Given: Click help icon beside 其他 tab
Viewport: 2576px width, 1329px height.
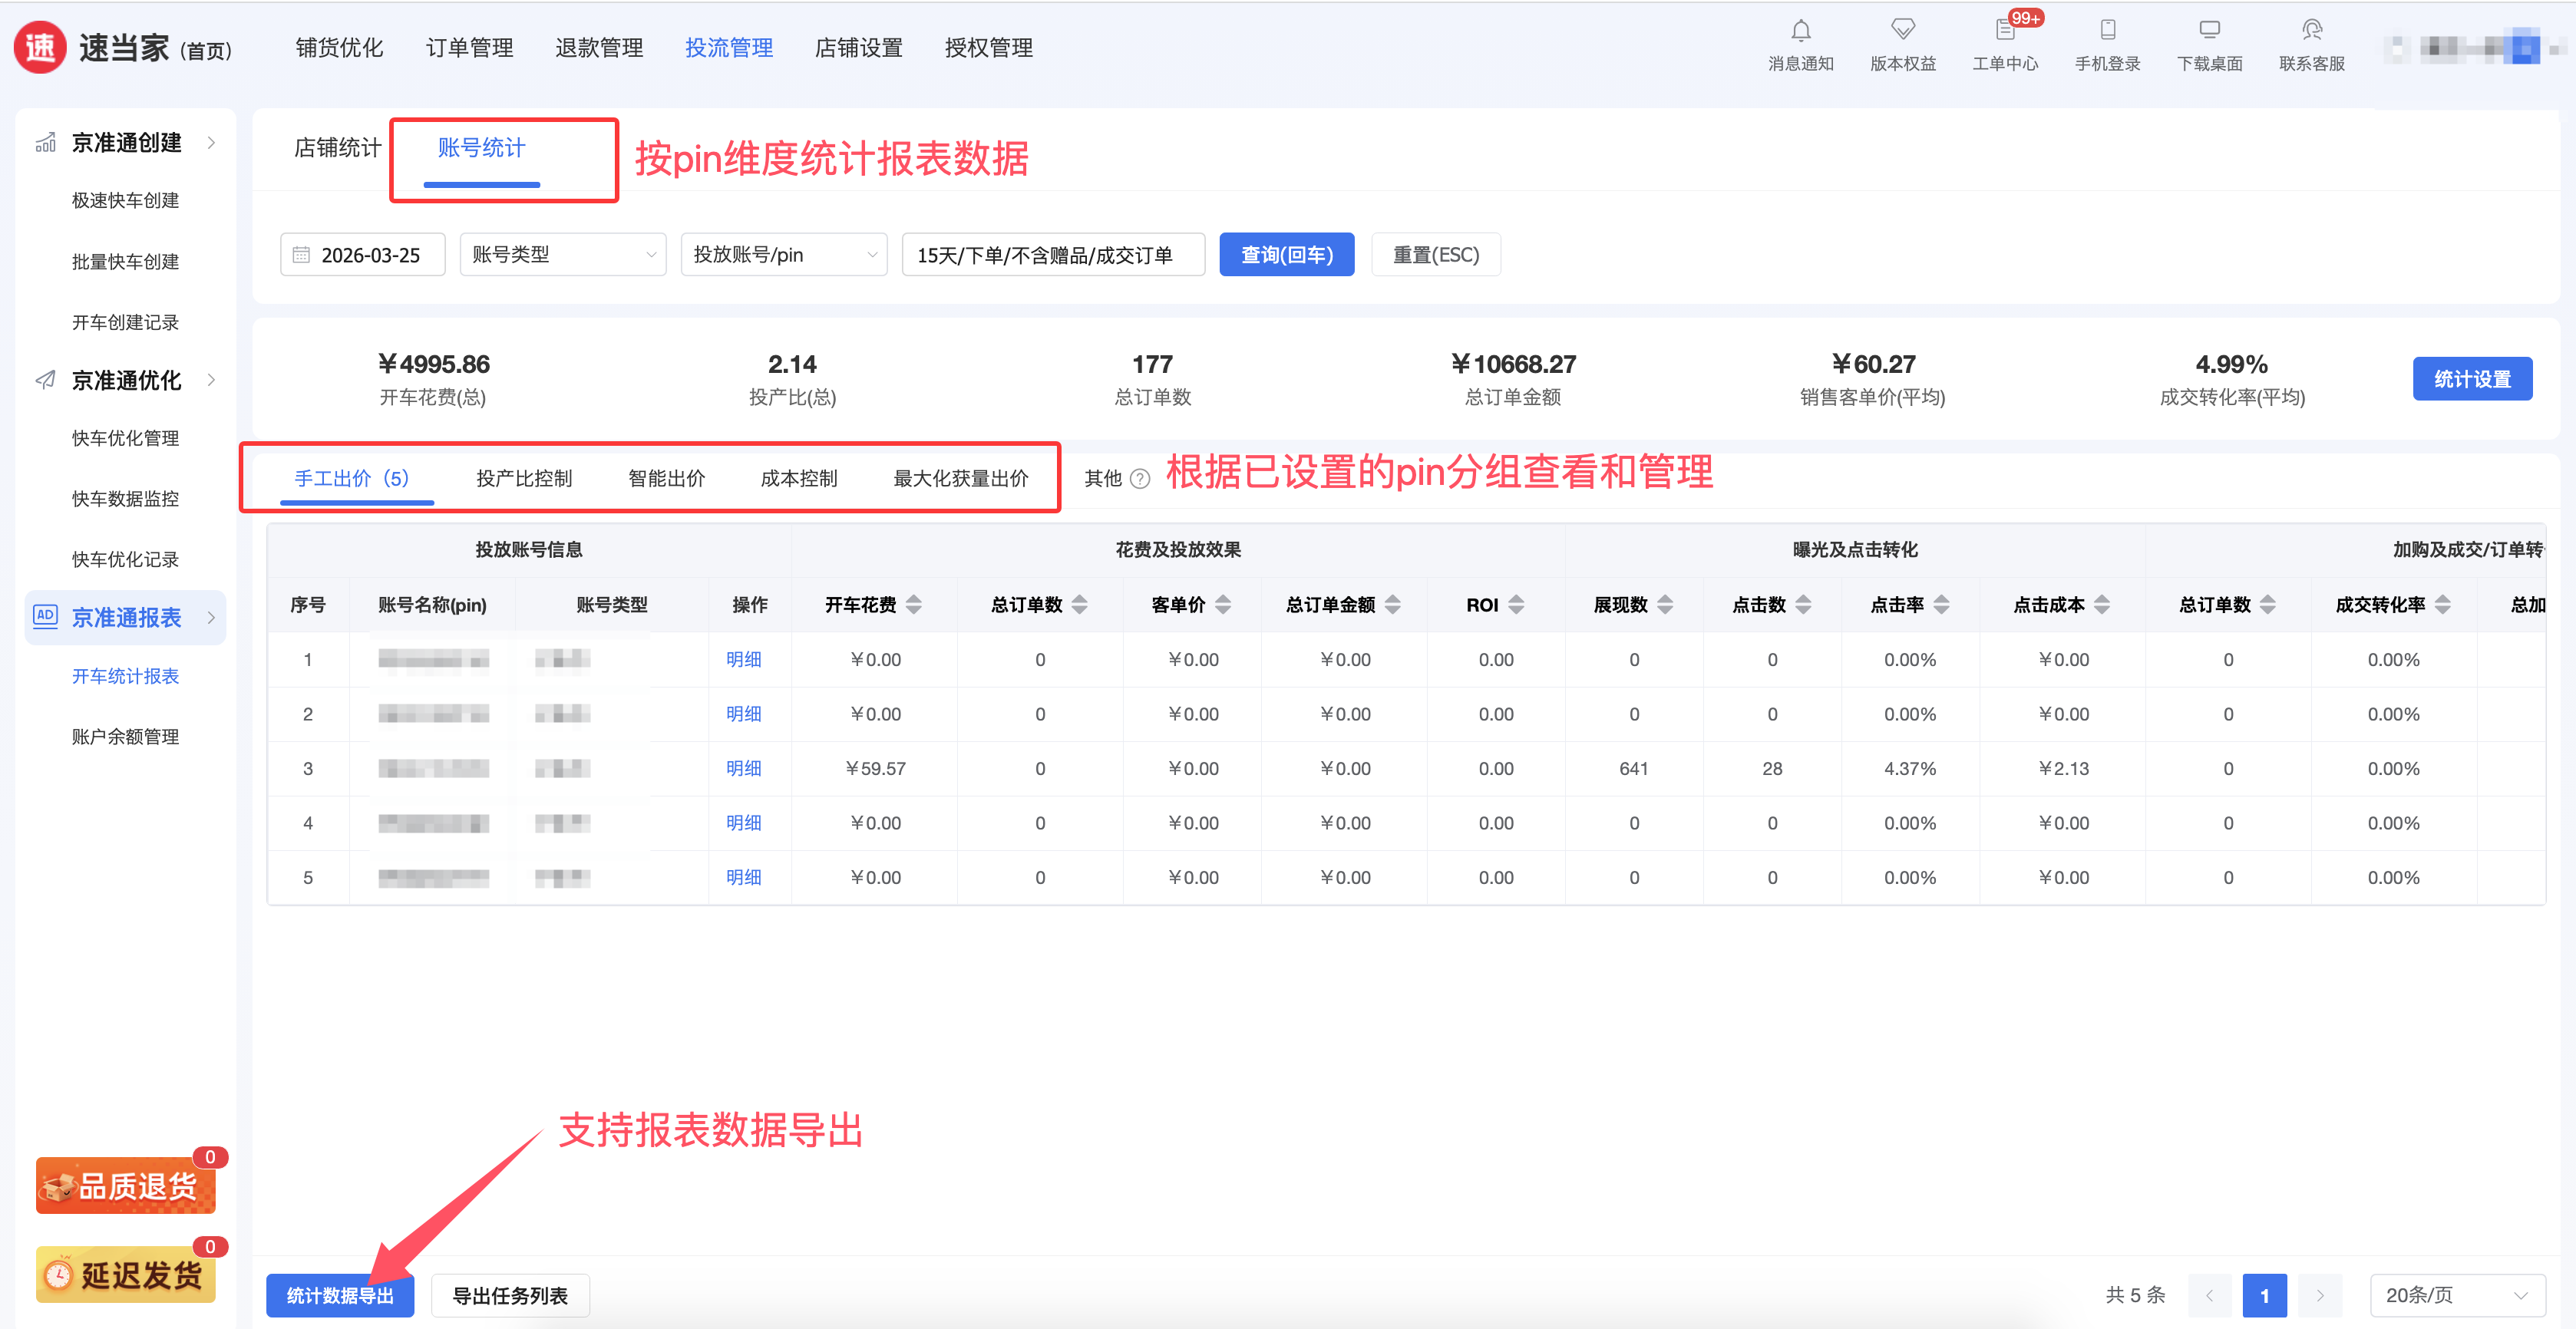Looking at the screenshot, I should [1139, 479].
